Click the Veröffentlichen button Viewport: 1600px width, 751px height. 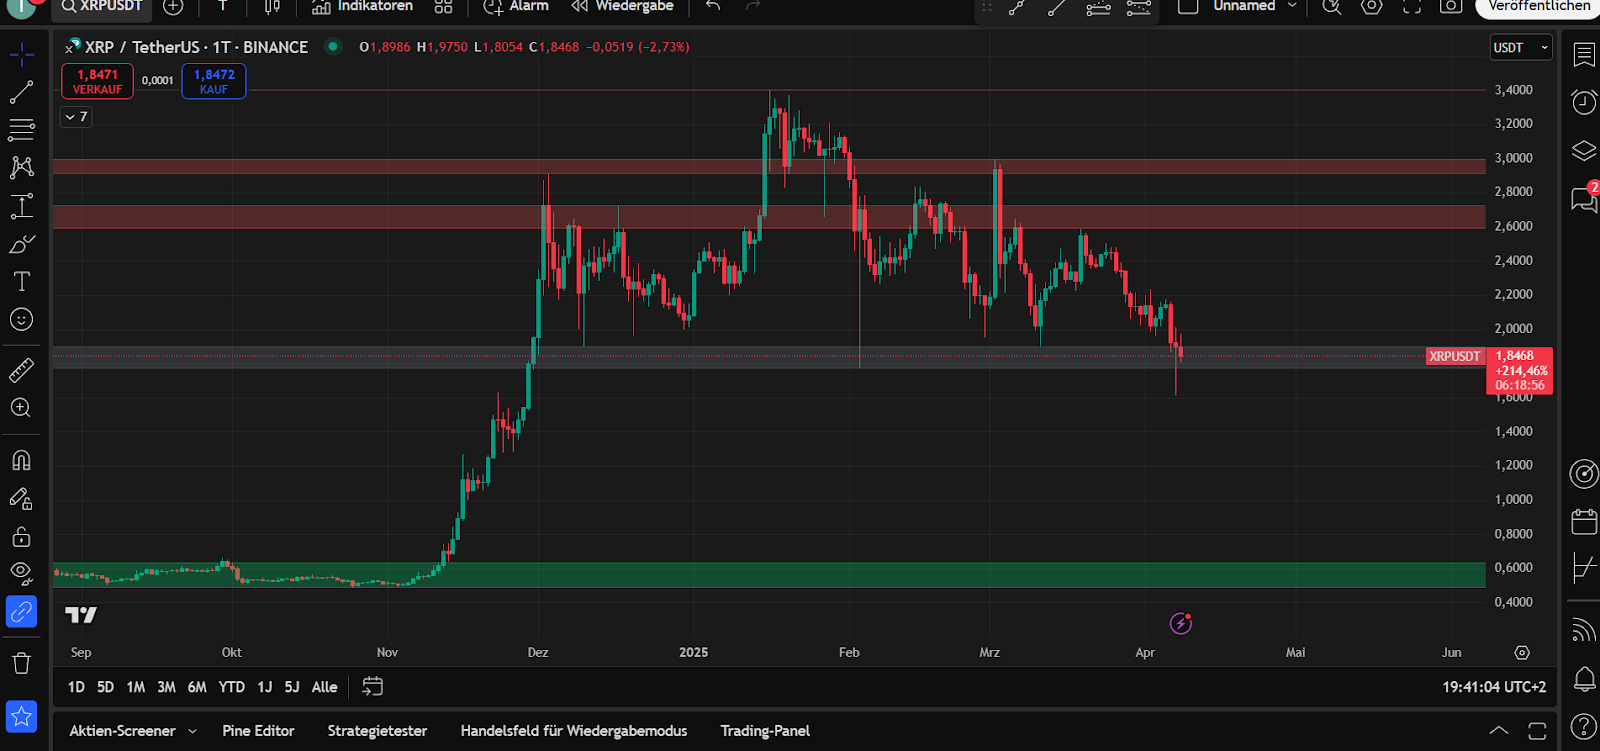point(1538,6)
